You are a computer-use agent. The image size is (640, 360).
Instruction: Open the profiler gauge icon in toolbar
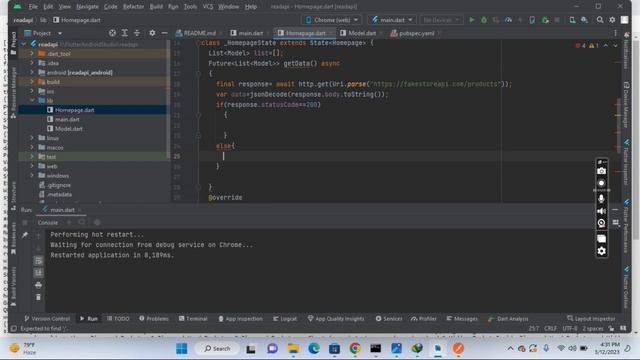(x=508, y=20)
